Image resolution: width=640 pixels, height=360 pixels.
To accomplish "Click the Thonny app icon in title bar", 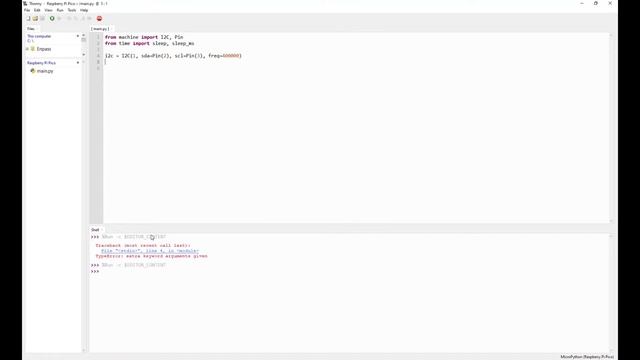I will pos(25,3).
